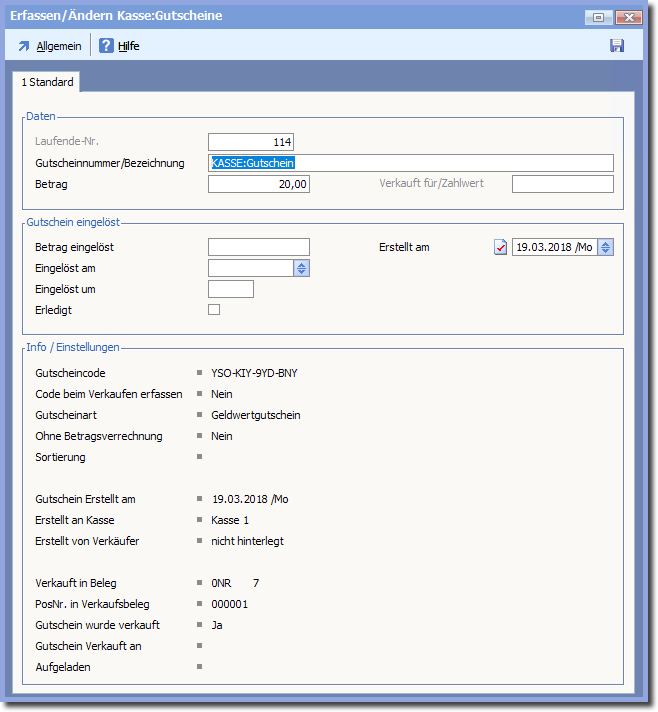Click the Erstellt am date field
The width and height of the screenshot is (658, 712).
tap(555, 247)
